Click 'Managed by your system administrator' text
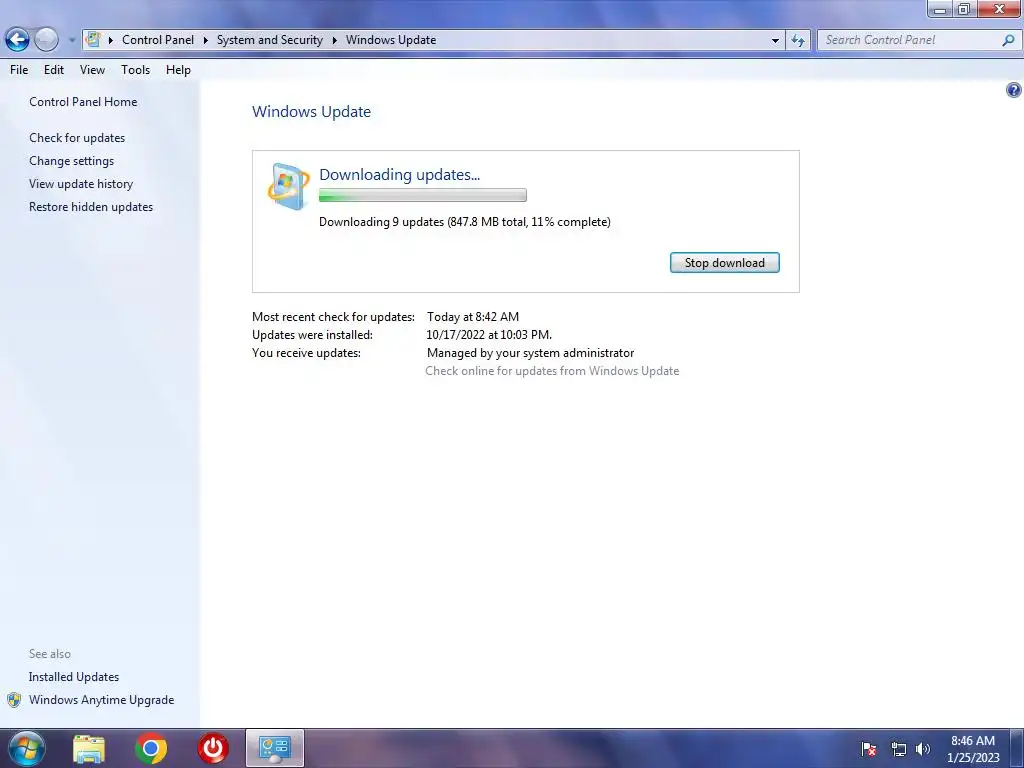The width and height of the screenshot is (1024, 768). tap(530, 353)
